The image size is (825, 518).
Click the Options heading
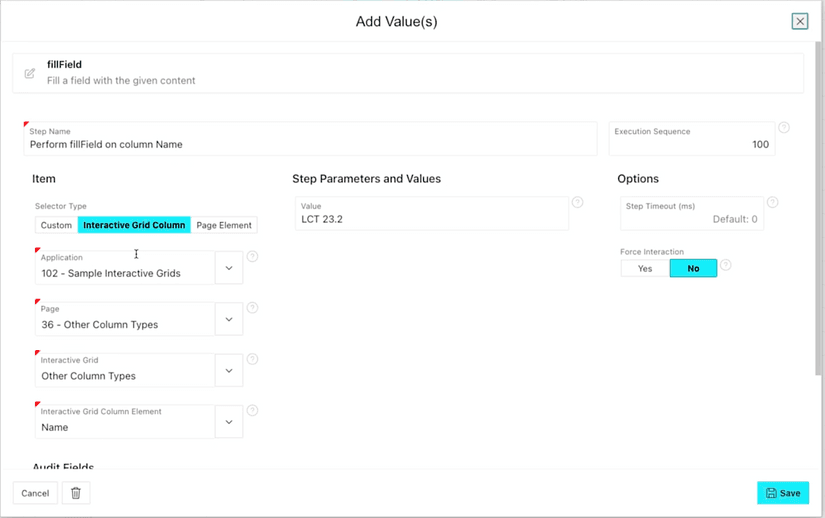point(638,179)
